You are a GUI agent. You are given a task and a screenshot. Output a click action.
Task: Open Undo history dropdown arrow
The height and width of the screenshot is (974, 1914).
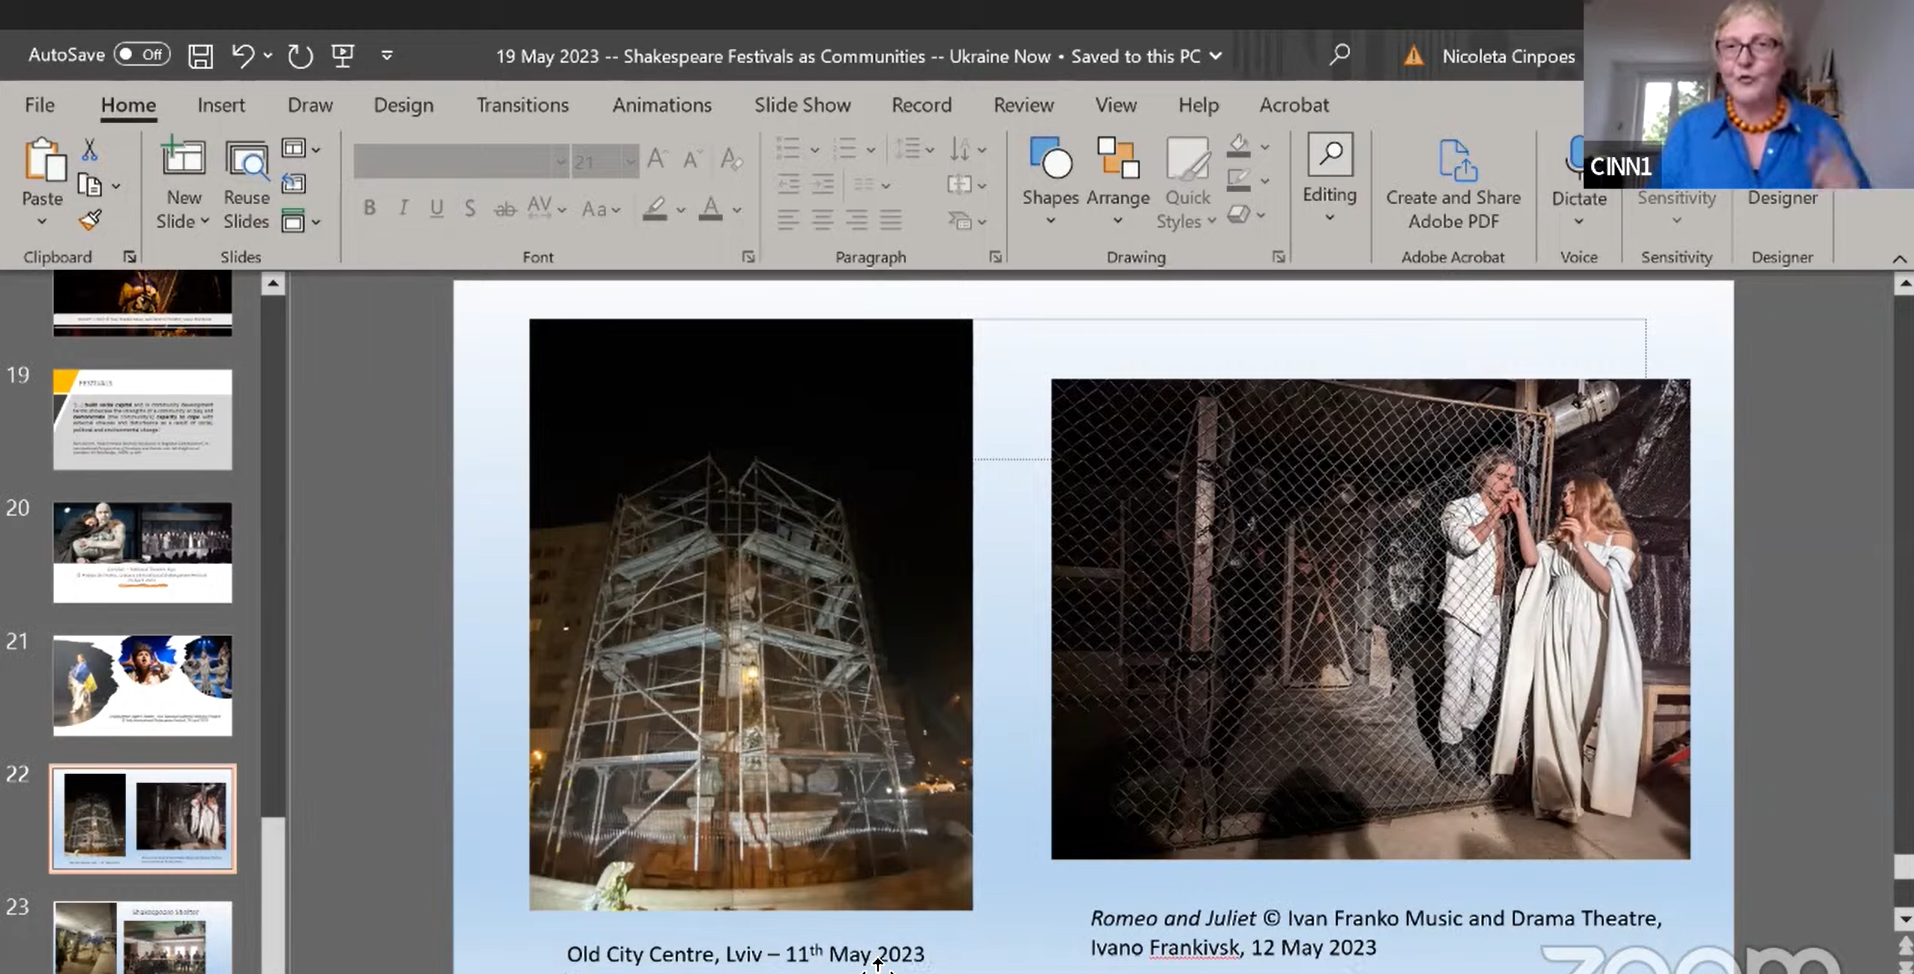pyautogui.click(x=268, y=56)
